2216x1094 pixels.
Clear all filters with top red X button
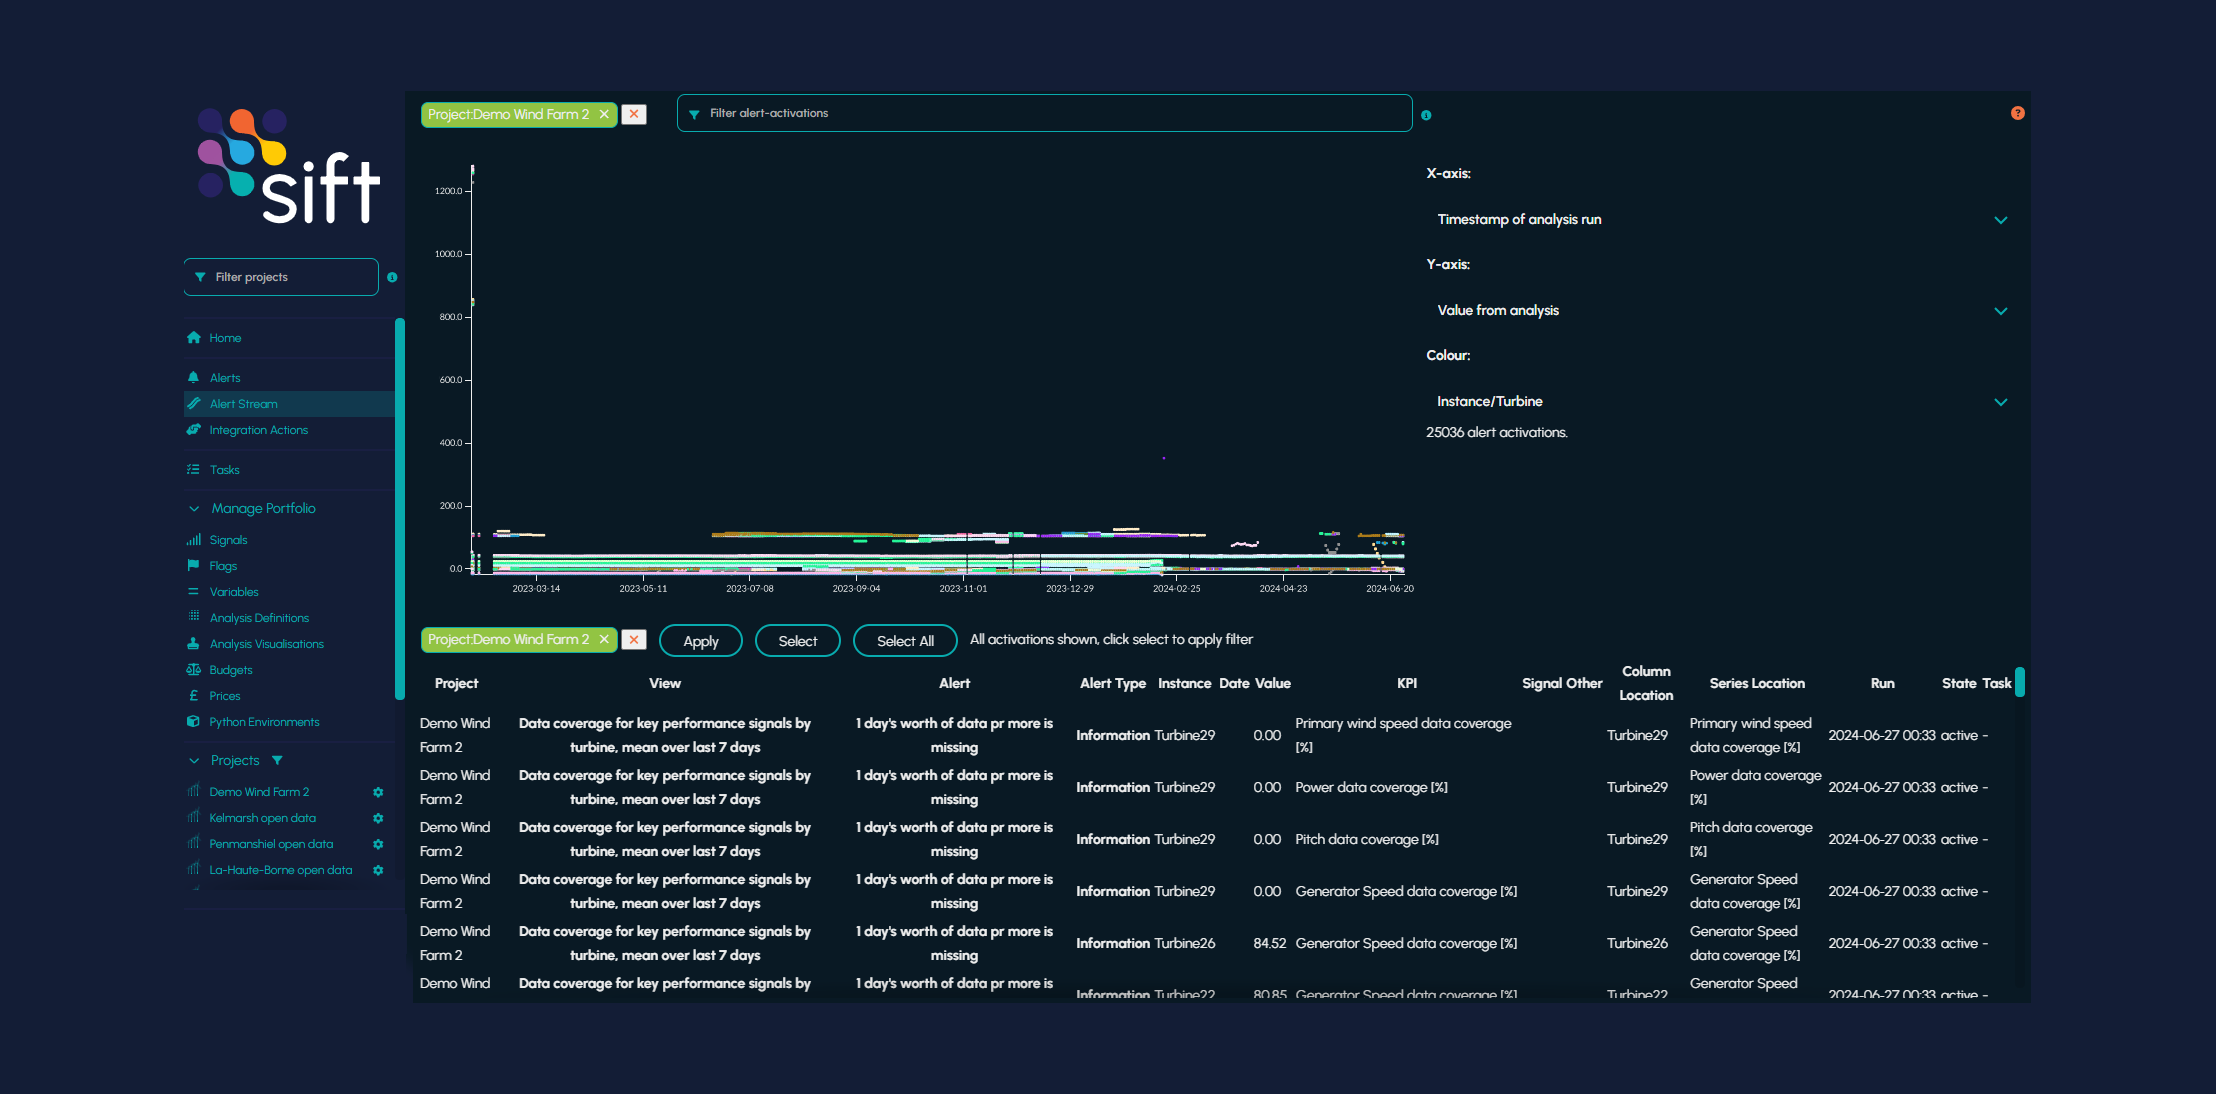pyautogui.click(x=634, y=114)
